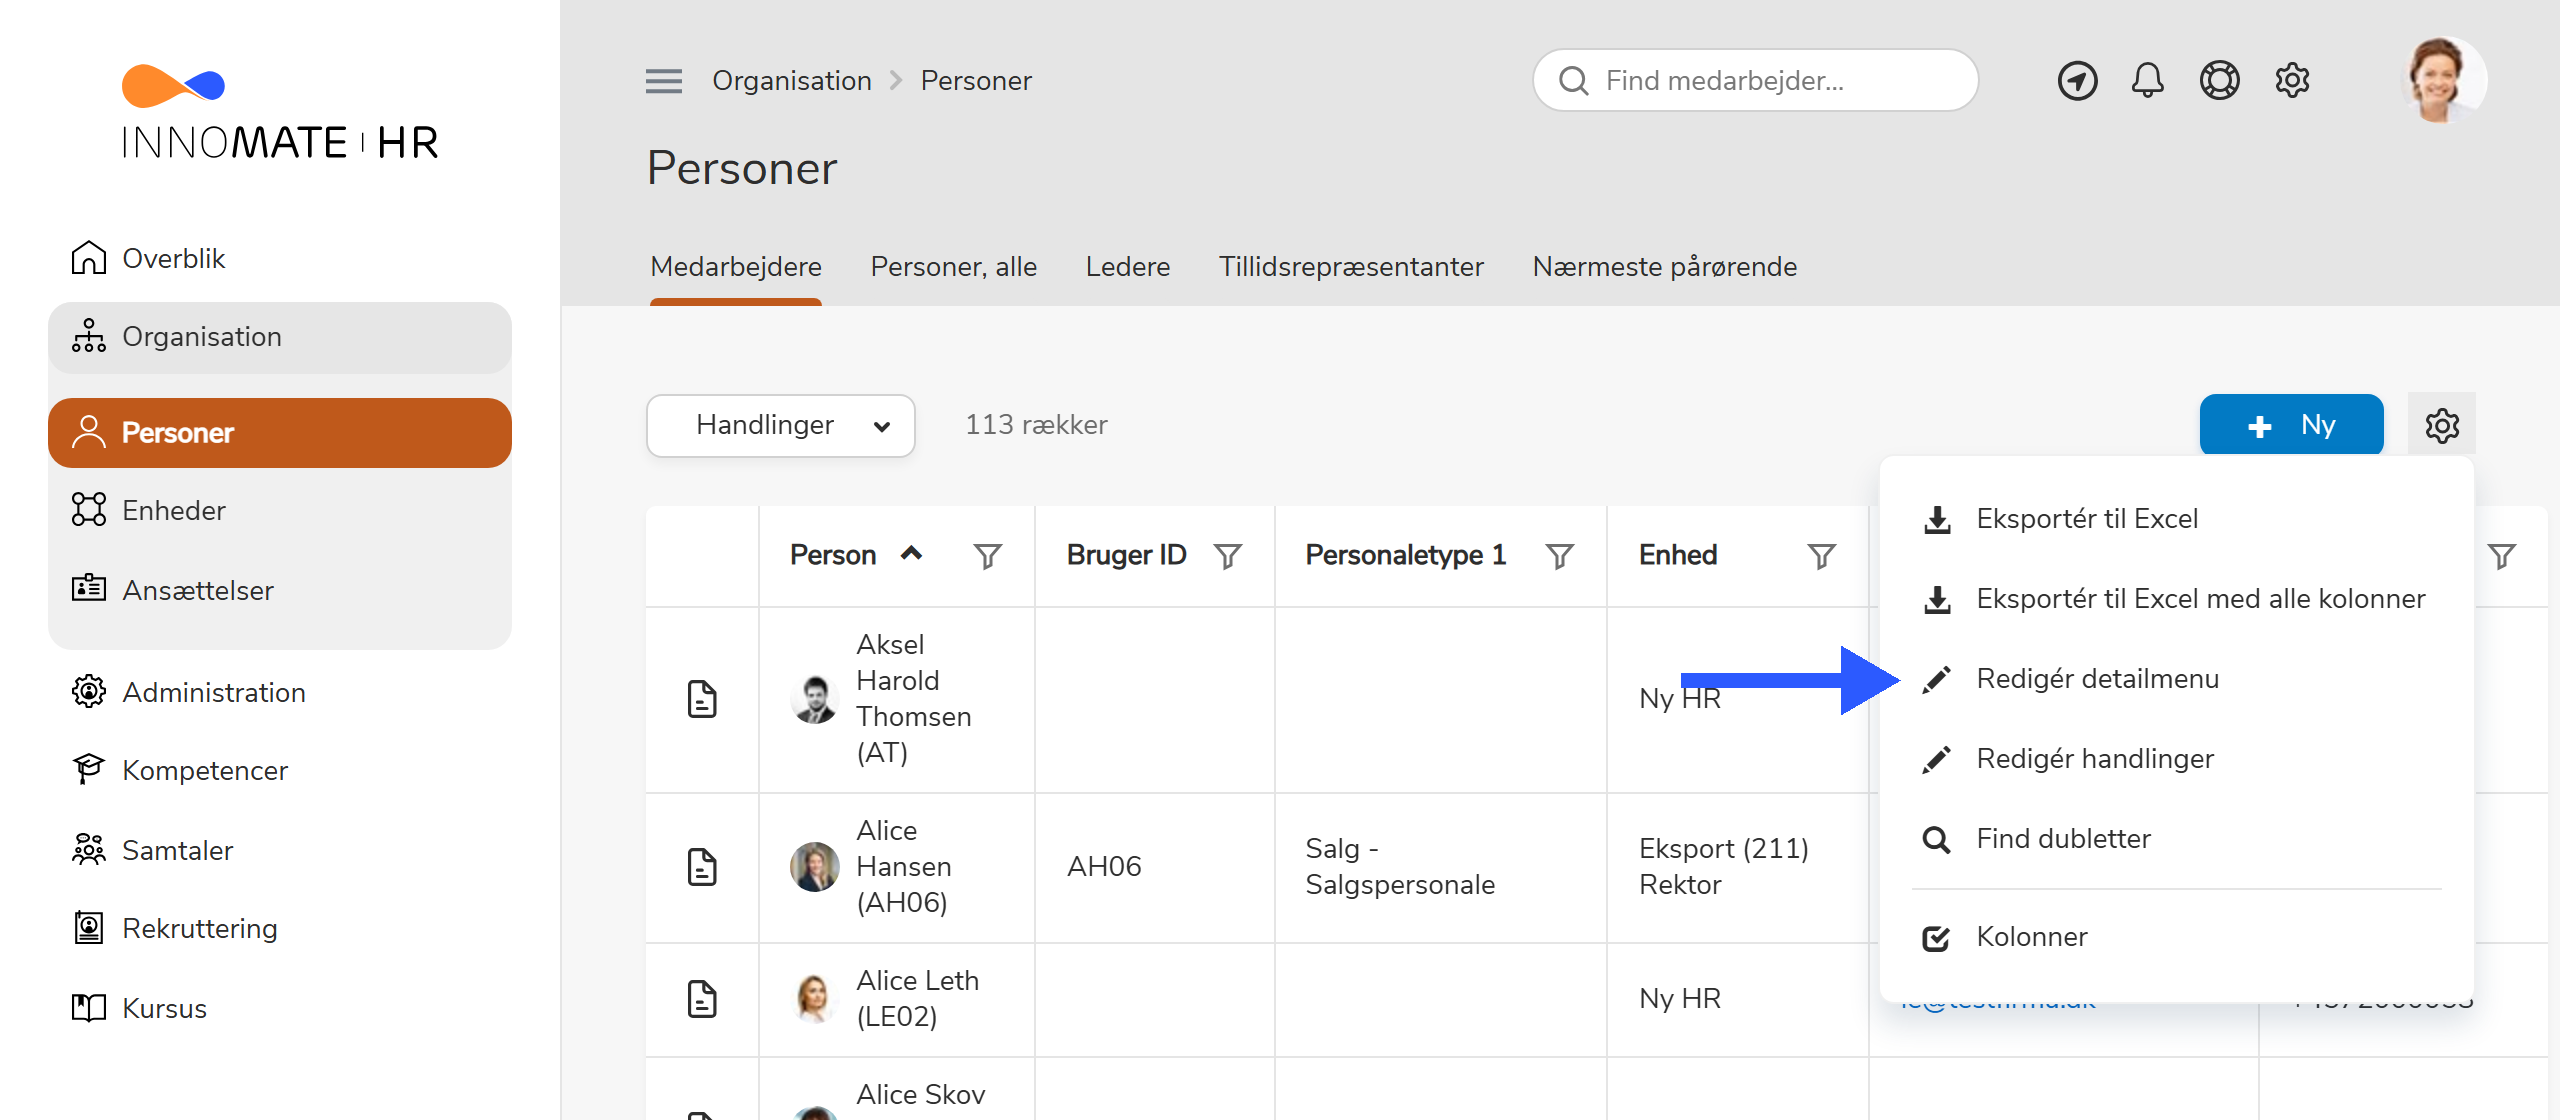Open Enheder in the sidebar
Viewport: 2560px width, 1120px height.
pos(280,510)
